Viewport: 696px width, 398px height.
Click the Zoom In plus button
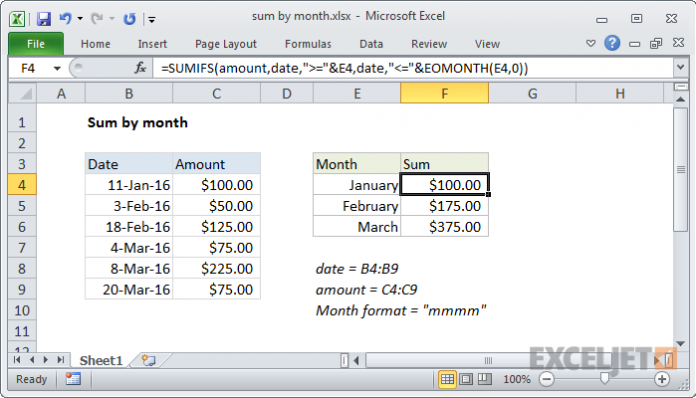(662, 379)
